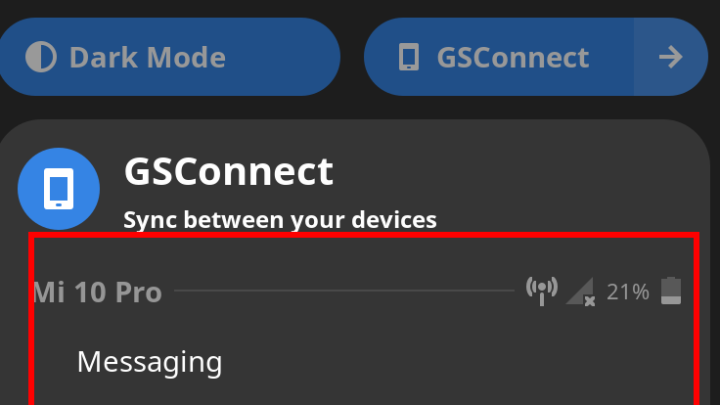The width and height of the screenshot is (720, 405).
Task: Select the Mi 10 Pro device label
Action: point(98,292)
